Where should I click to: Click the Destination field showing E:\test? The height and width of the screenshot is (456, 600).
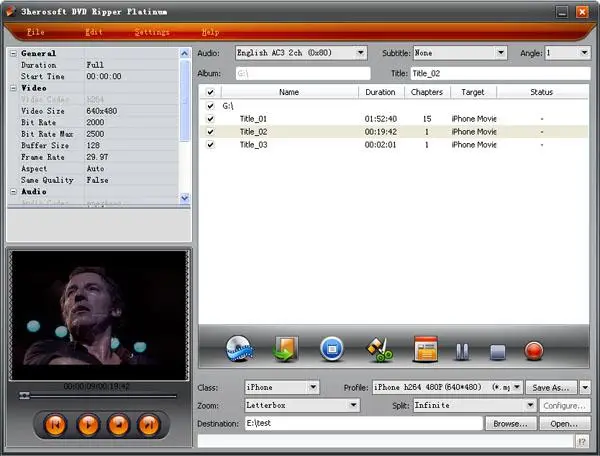coord(364,423)
